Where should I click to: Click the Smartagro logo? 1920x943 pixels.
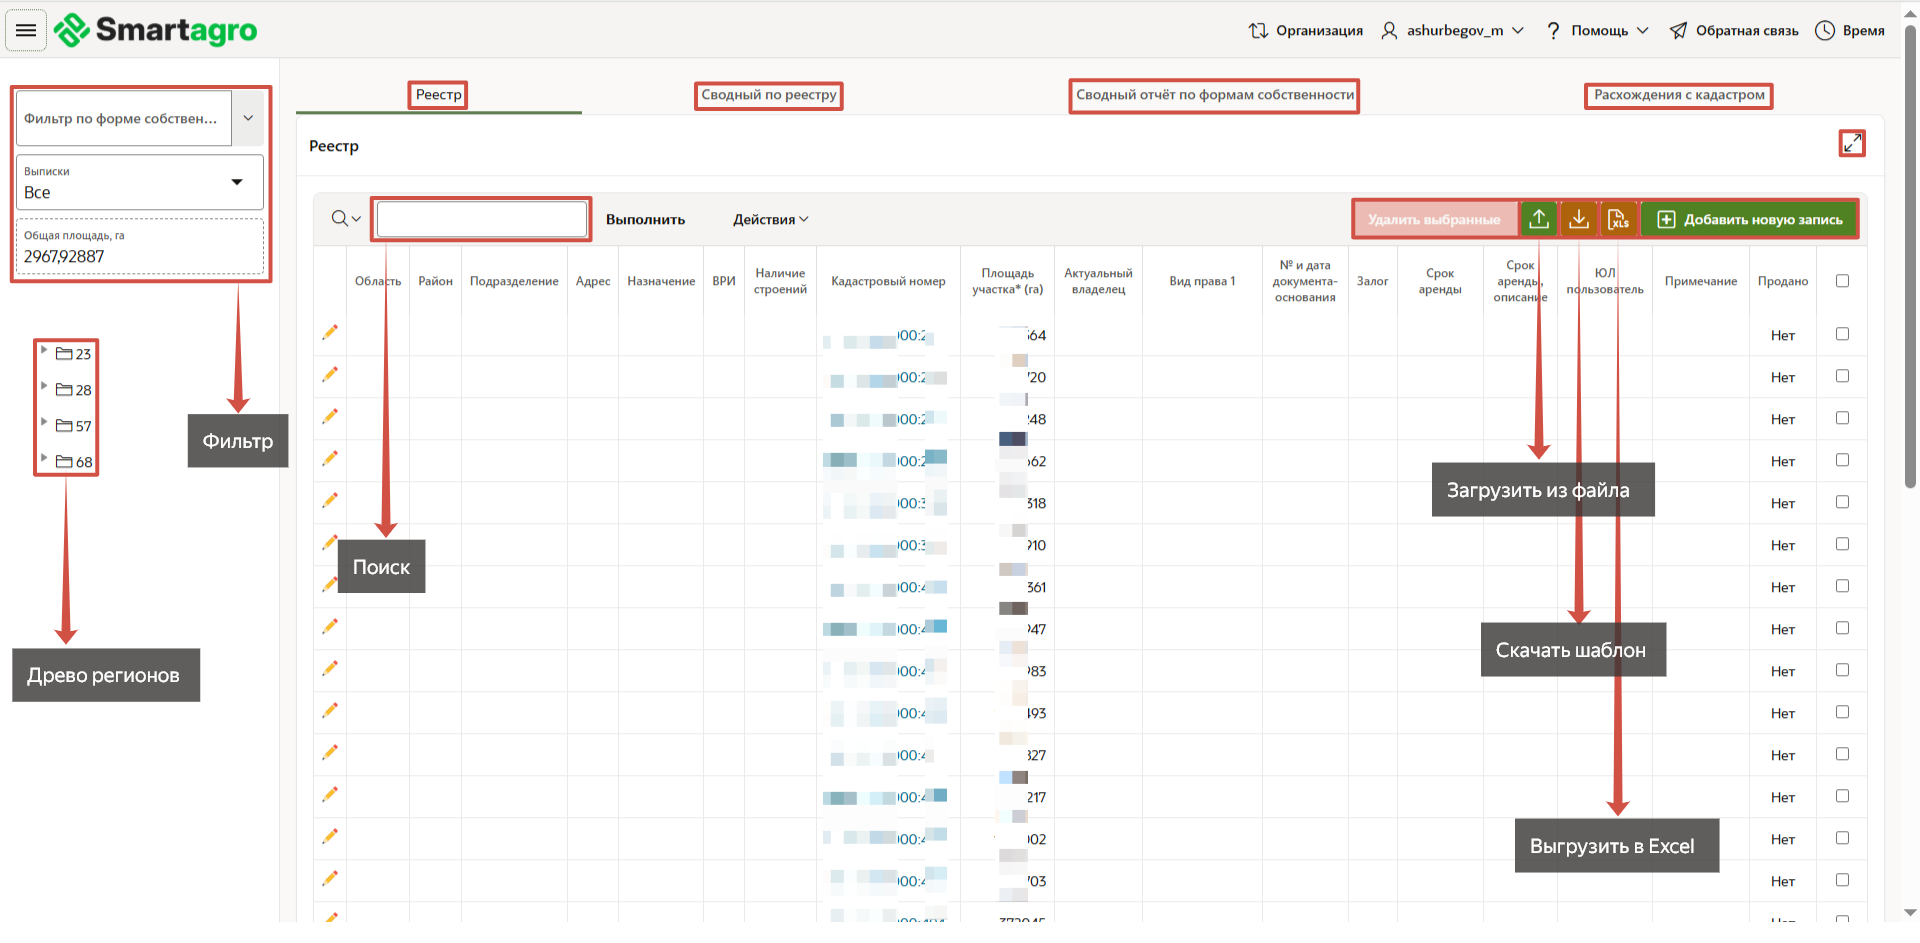pyautogui.click(x=156, y=31)
